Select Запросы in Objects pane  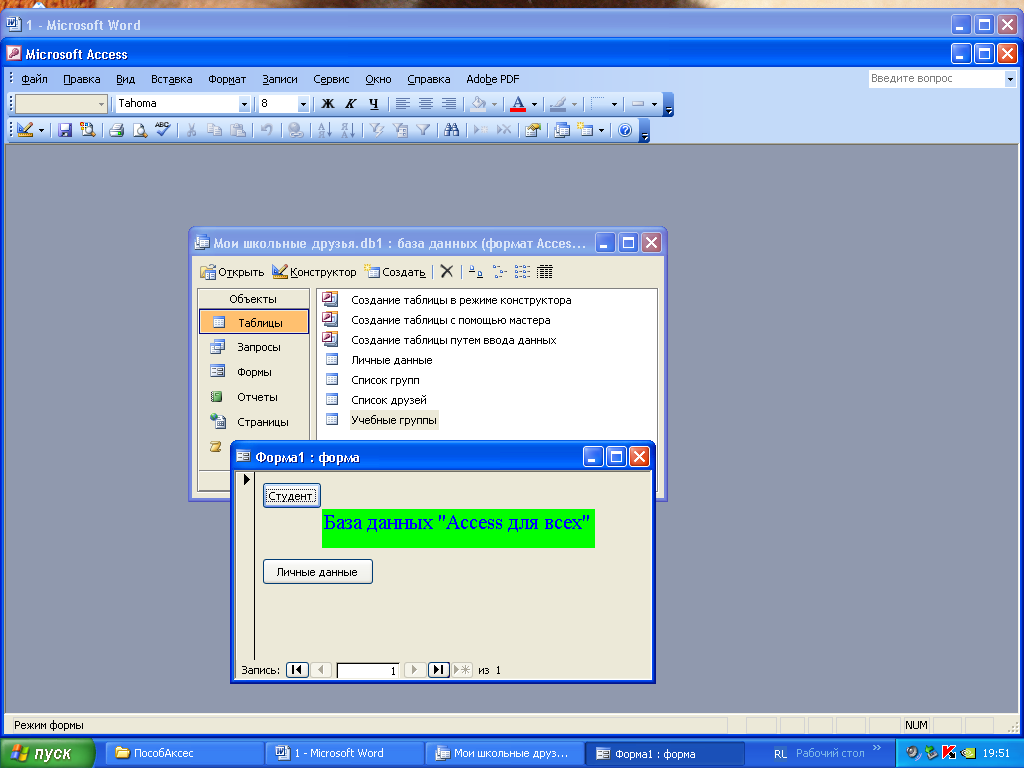tap(254, 347)
